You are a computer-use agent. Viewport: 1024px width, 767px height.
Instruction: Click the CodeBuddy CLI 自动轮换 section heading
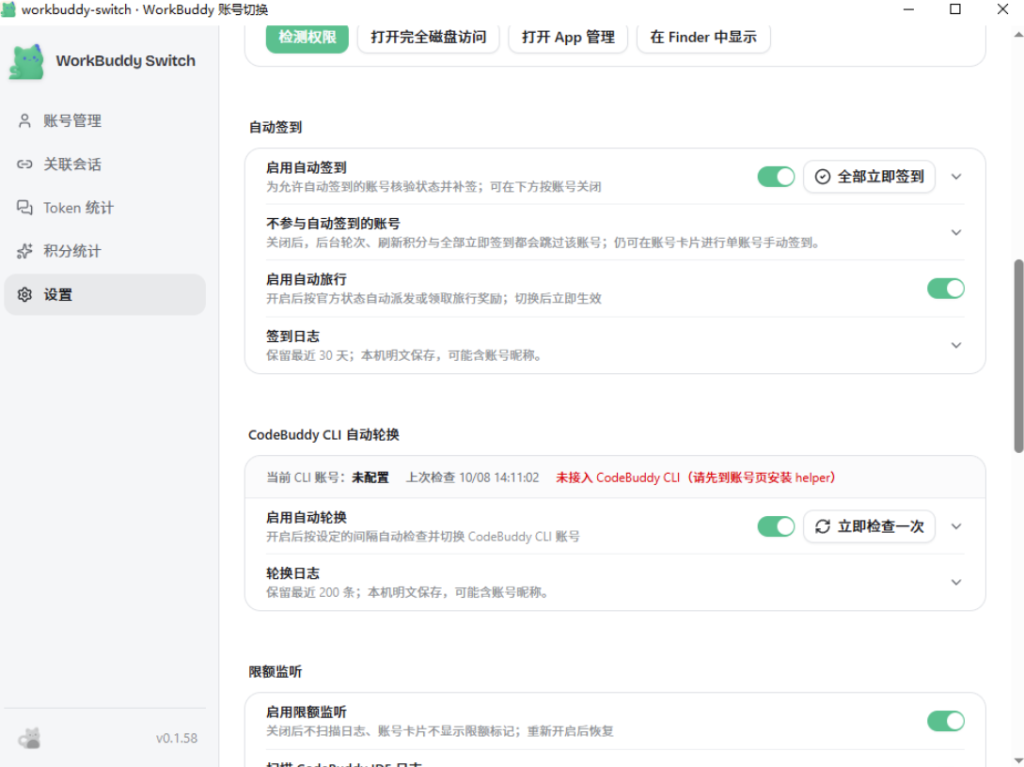[x=324, y=435]
